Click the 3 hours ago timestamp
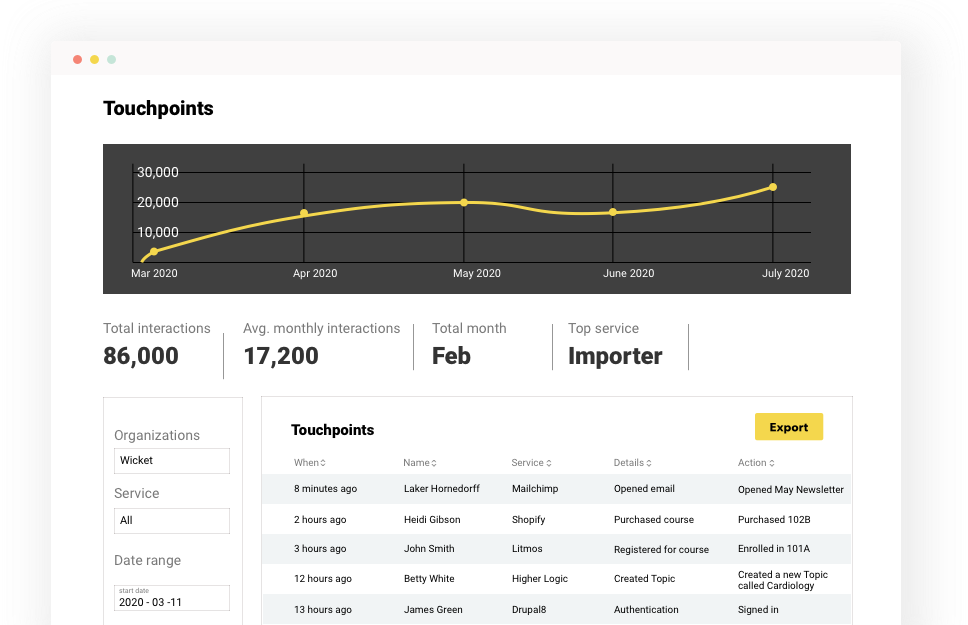The image size is (968, 625). coord(320,548)
